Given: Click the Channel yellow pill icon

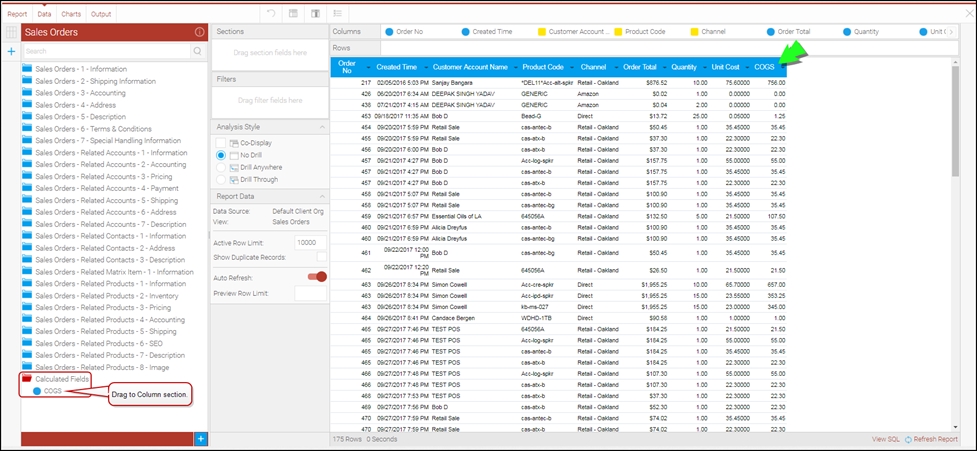Looking at the screenshot, I should (694, 32).
